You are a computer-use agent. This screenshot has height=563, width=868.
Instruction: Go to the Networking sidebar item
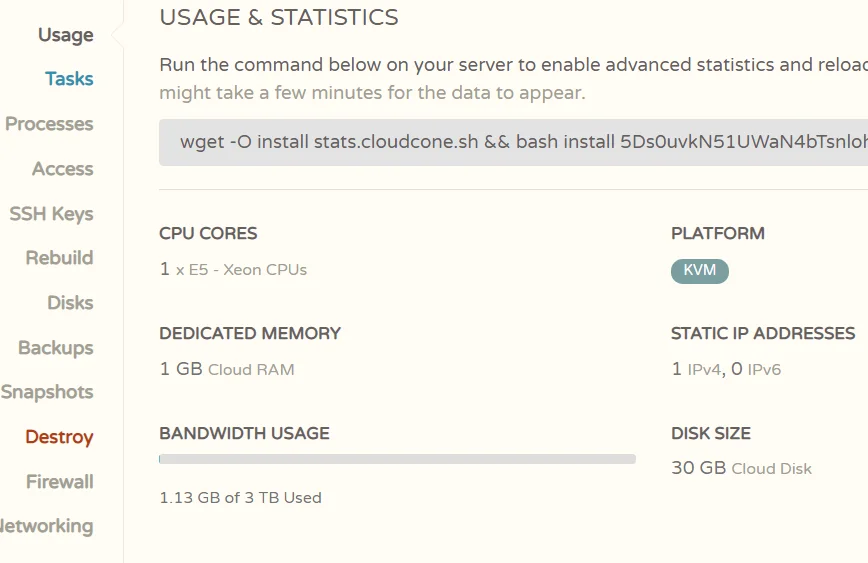(x=47, y=526)
